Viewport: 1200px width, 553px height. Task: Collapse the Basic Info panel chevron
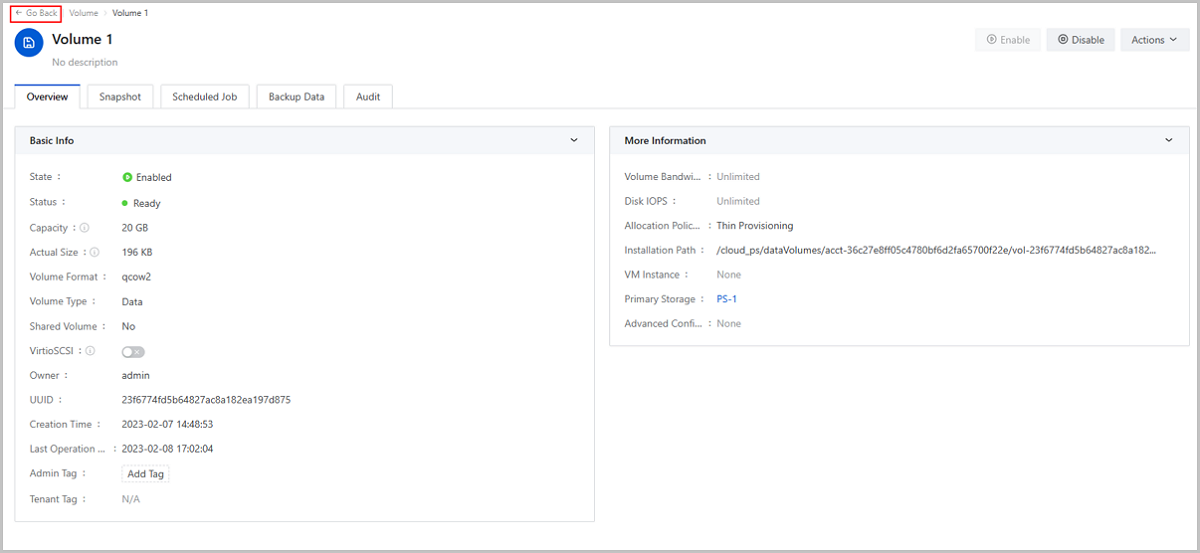click(x=574, y=140)
